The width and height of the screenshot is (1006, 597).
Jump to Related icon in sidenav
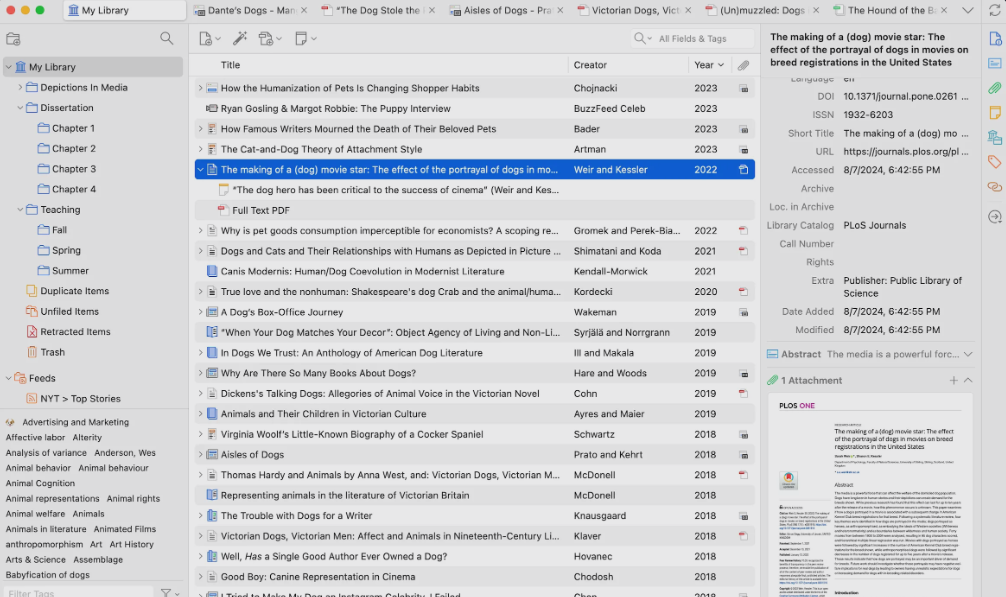tap(994, 187)
